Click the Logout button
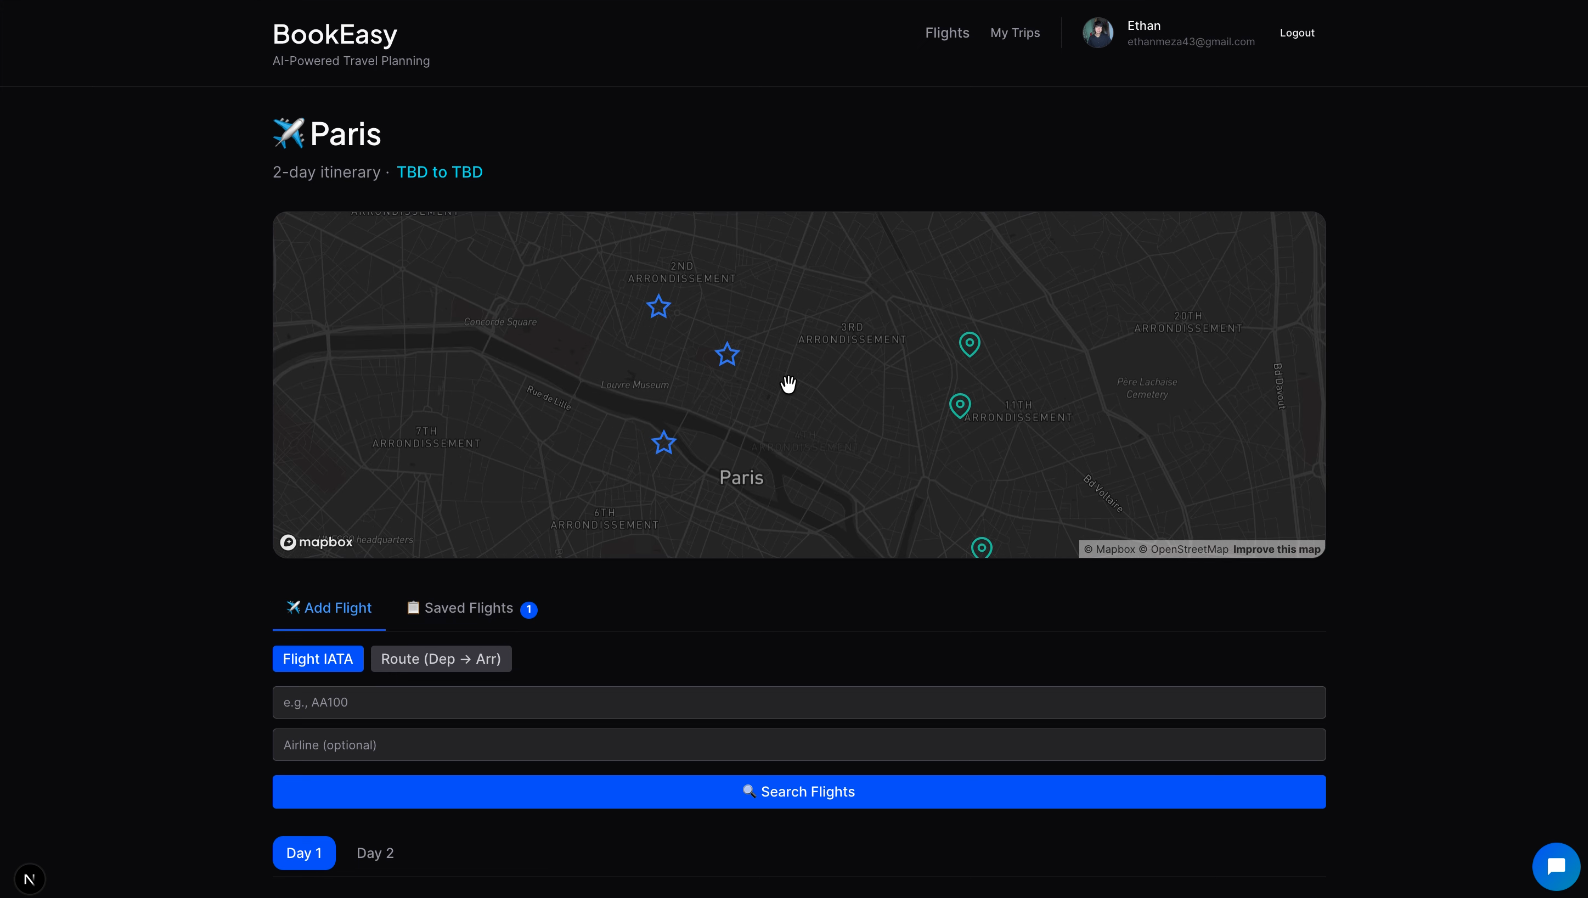This screenshot has height=898, width=1588. 1297,33
